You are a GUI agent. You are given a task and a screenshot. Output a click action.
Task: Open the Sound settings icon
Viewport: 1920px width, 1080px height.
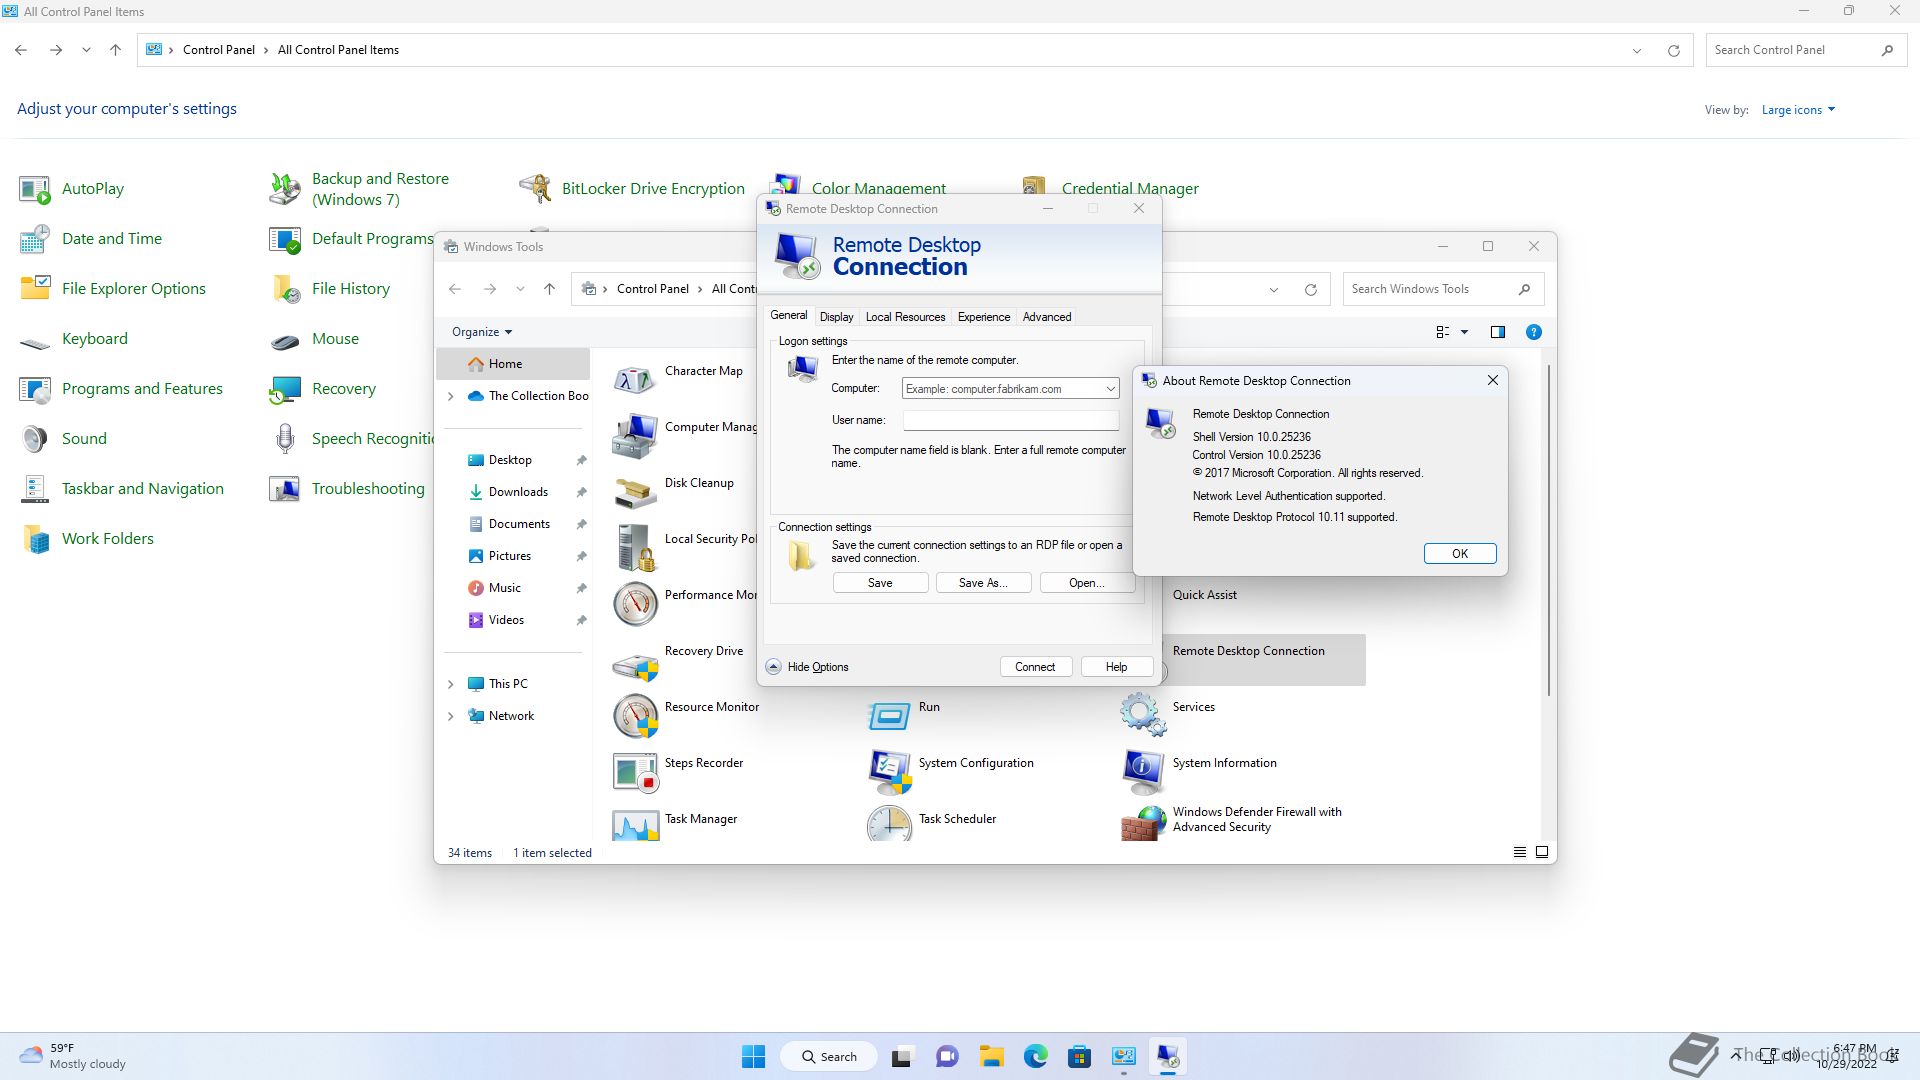tap(35, 439)
